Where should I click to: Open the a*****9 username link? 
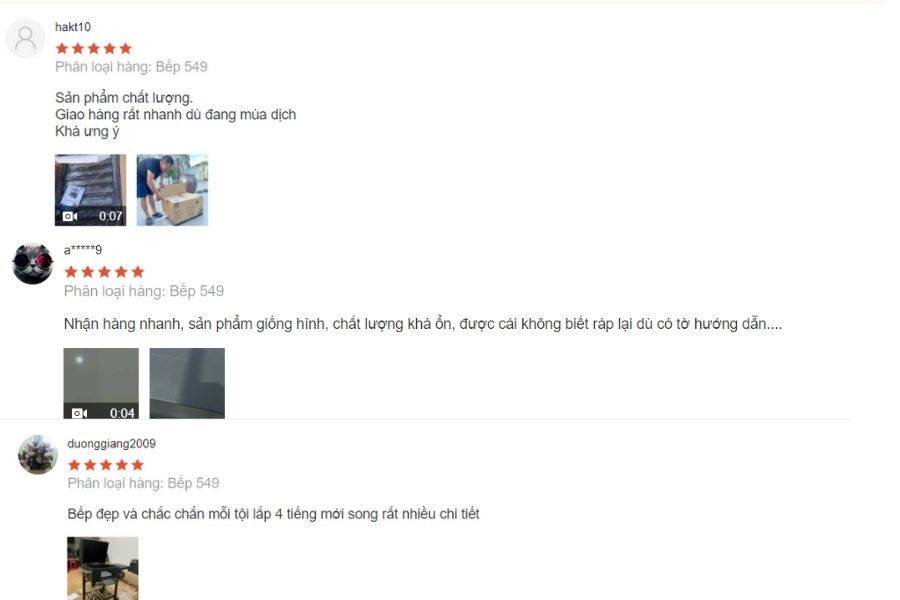point(83,250)
